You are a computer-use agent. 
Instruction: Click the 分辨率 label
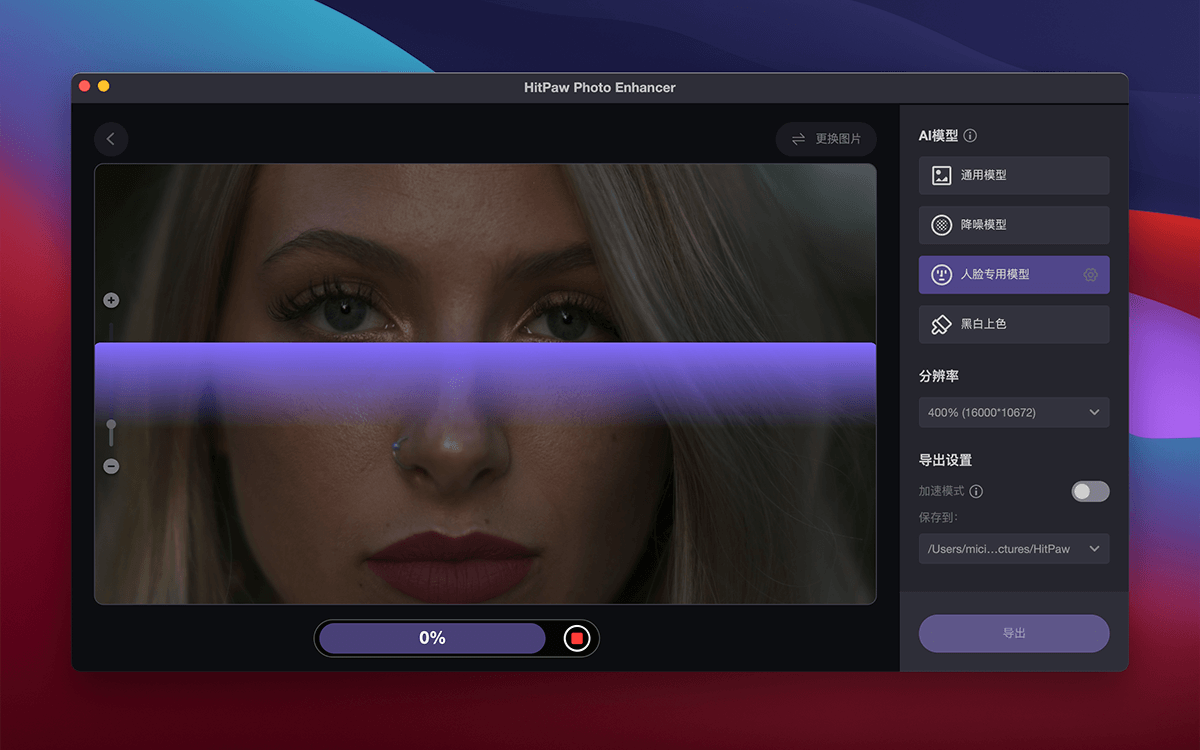pyautogui.click(x=939, y=376)
